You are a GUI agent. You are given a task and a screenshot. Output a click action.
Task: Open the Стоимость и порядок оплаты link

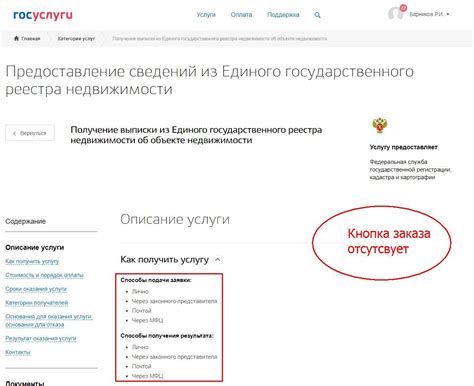pyautogui.click(x=44, y=275)
